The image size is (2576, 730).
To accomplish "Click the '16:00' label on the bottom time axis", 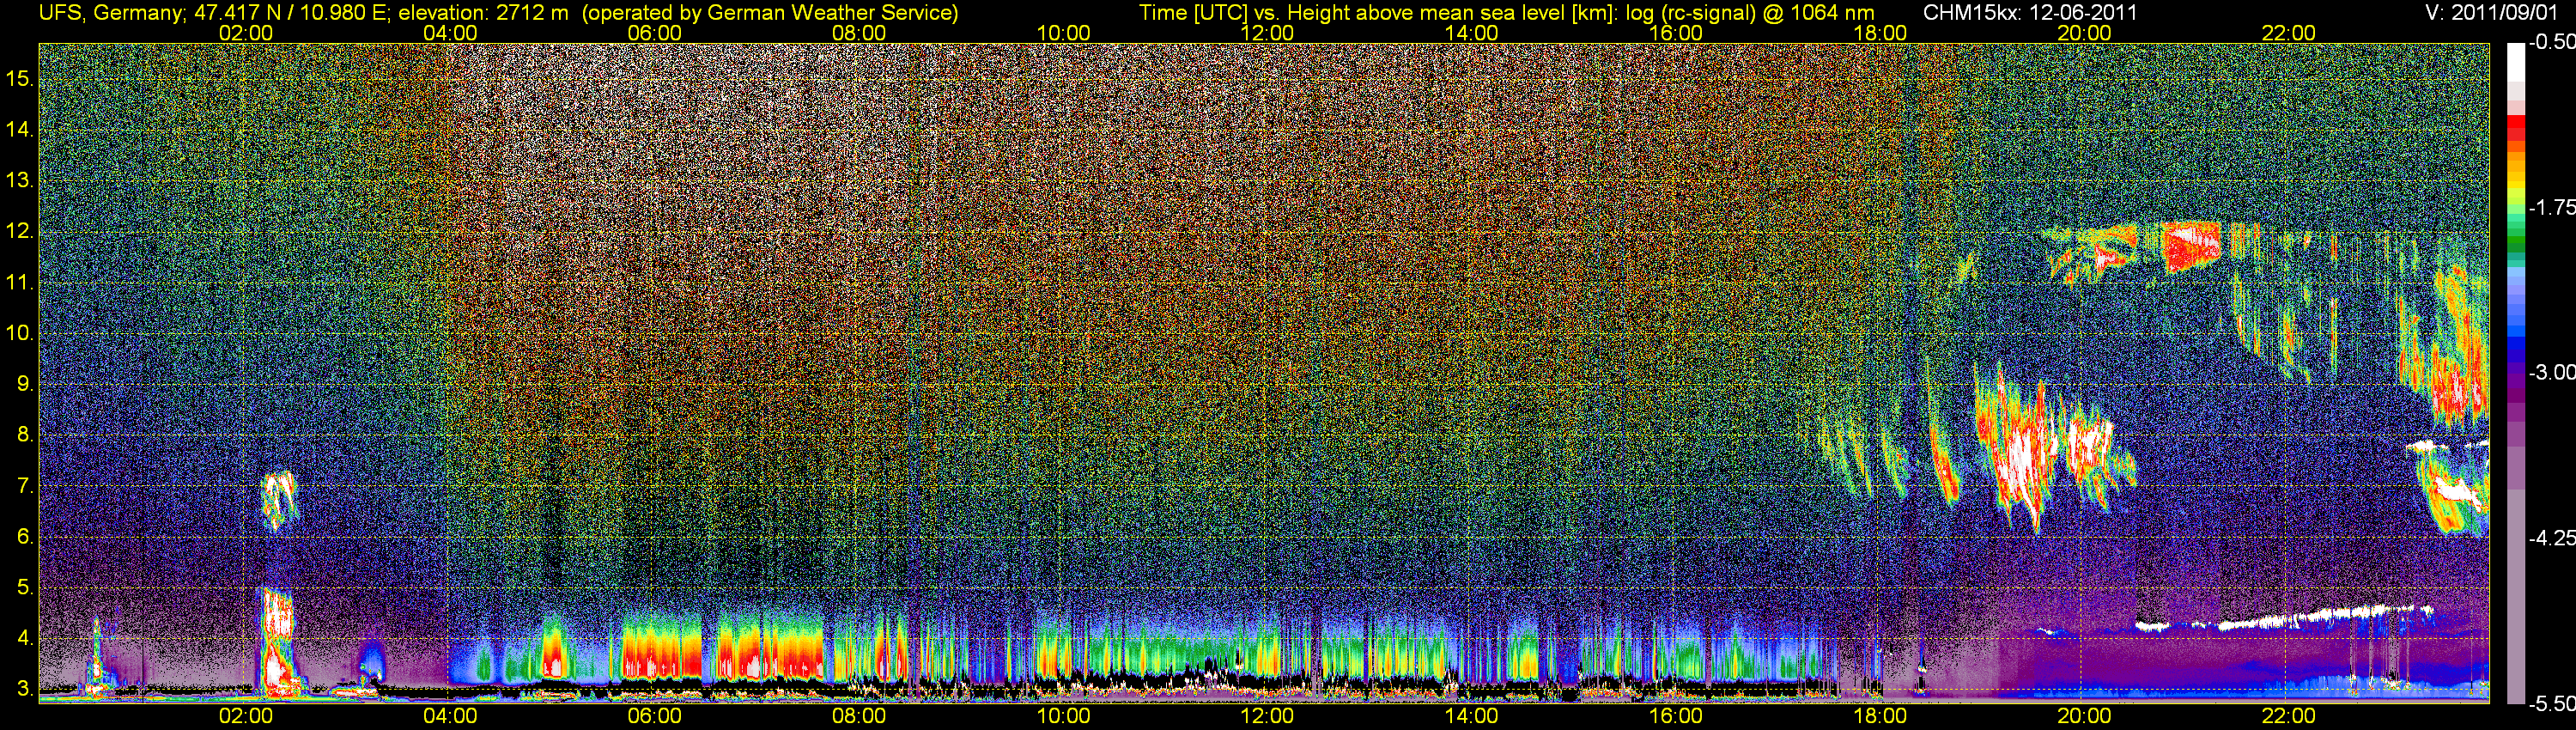I will (x=1676, y=716).
